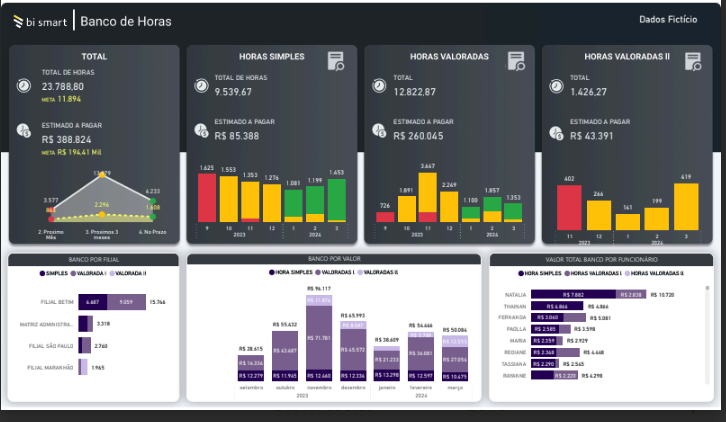
Task: Click the Horas Valoradas document search icon
Action: (515, 62)
